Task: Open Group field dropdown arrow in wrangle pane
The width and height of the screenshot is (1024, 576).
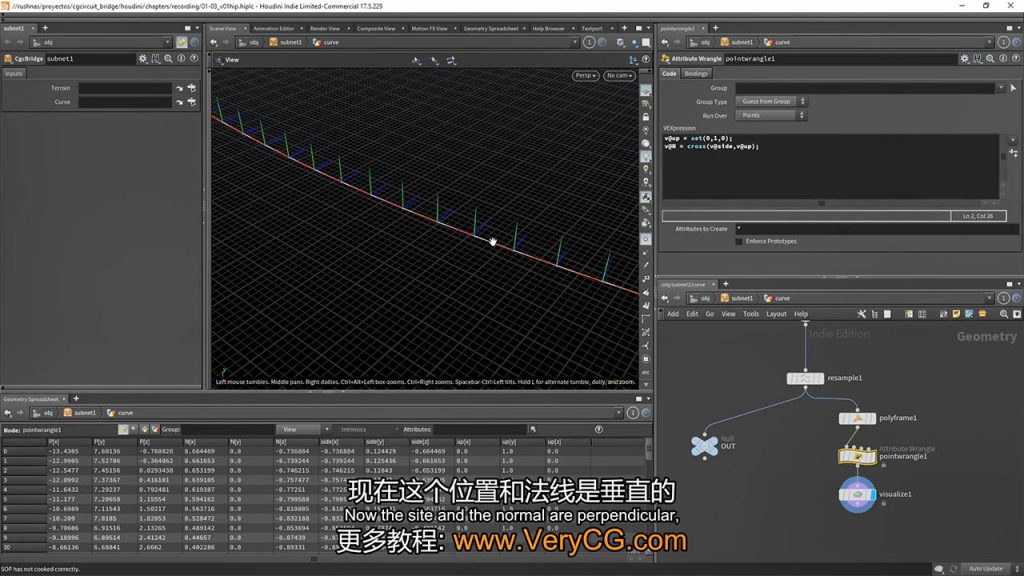Action: coord(1000,88)
